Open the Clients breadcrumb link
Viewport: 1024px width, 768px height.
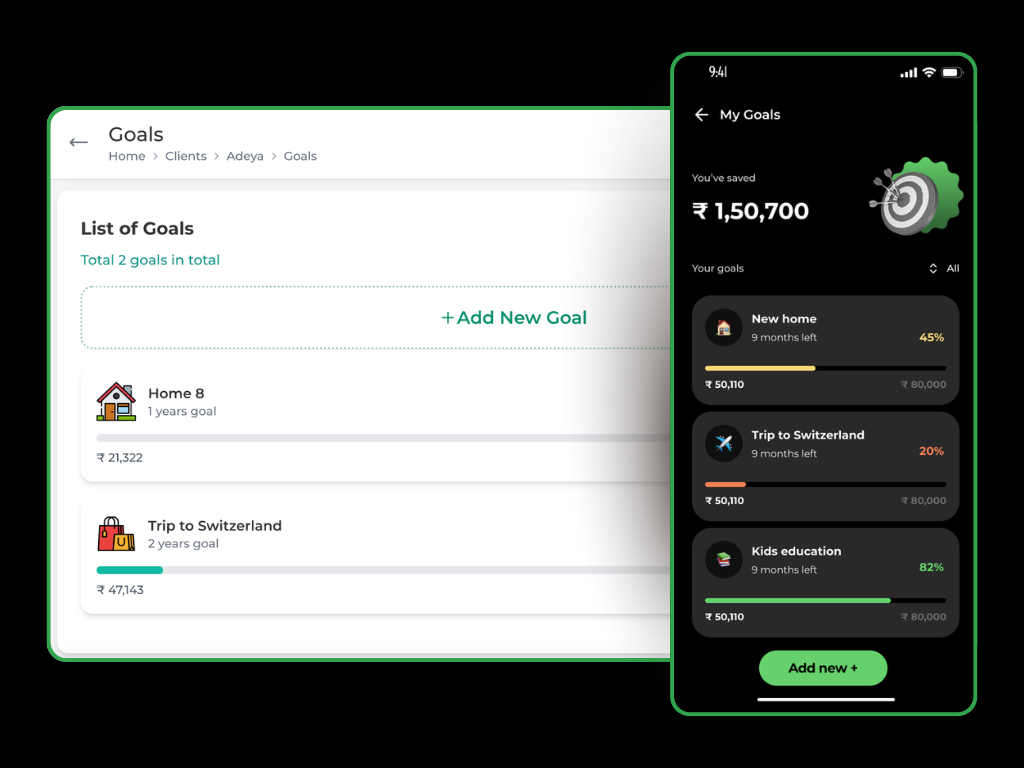pyautogui.click(x=185, y=156)
